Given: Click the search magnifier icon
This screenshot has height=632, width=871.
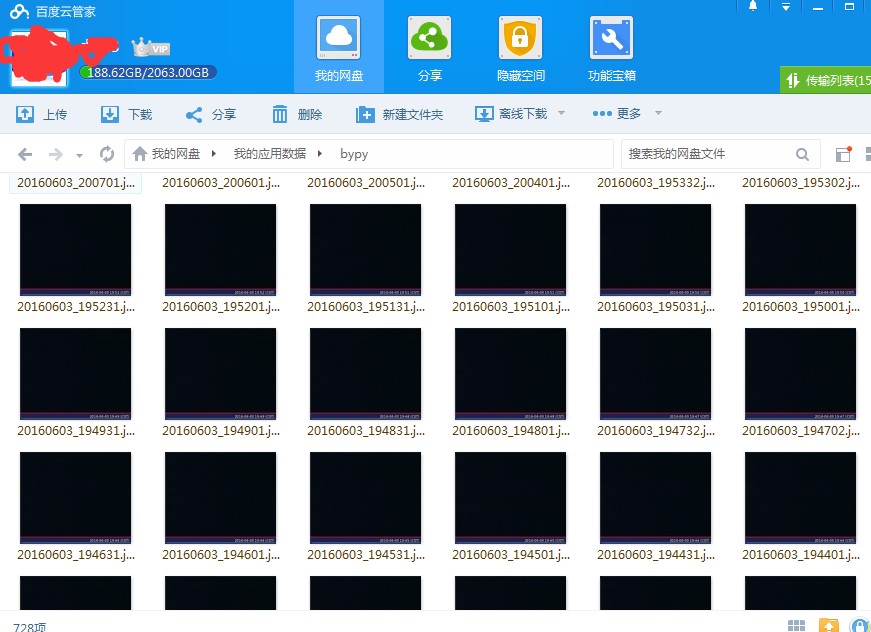Looking at the screenshot, I should tap(802, 154).
